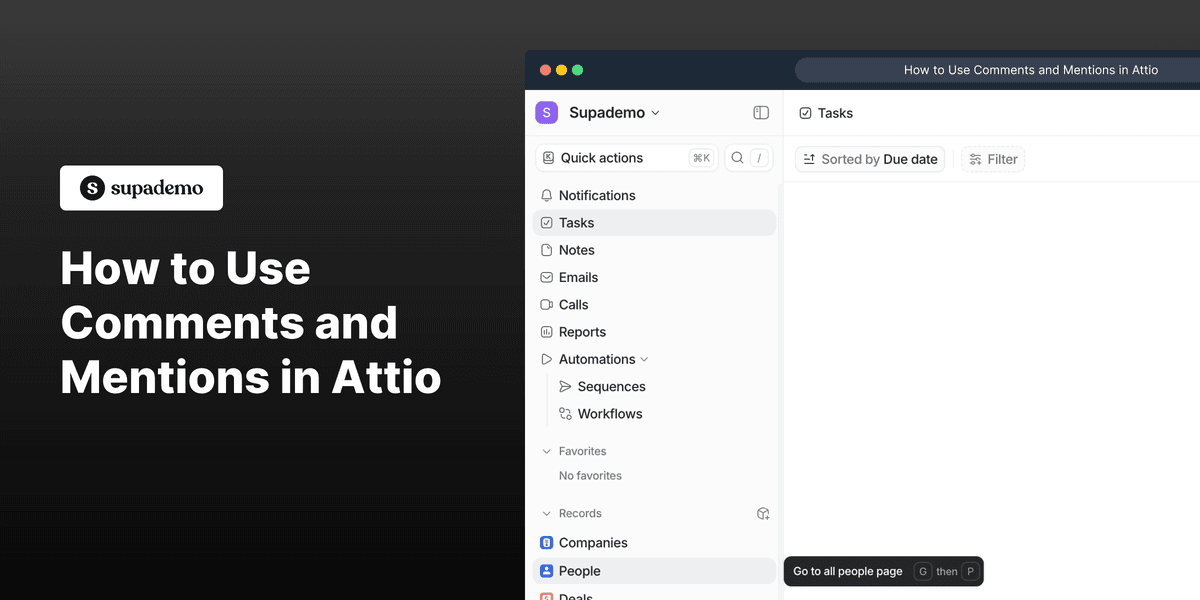The image size is (1200, 600).
Task: Click the Filter button
Action: (x=992, y=158)
